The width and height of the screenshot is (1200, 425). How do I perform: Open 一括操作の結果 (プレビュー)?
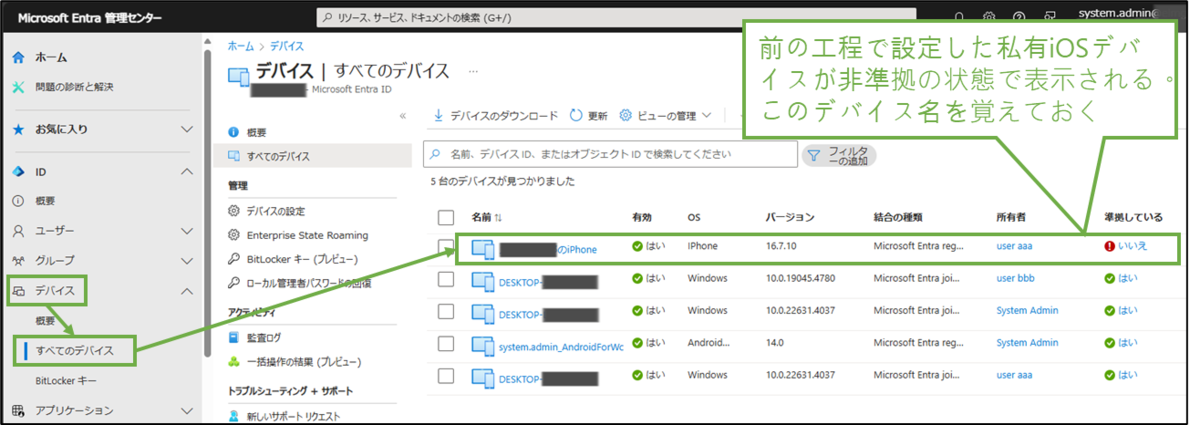(x=304, y=361)
